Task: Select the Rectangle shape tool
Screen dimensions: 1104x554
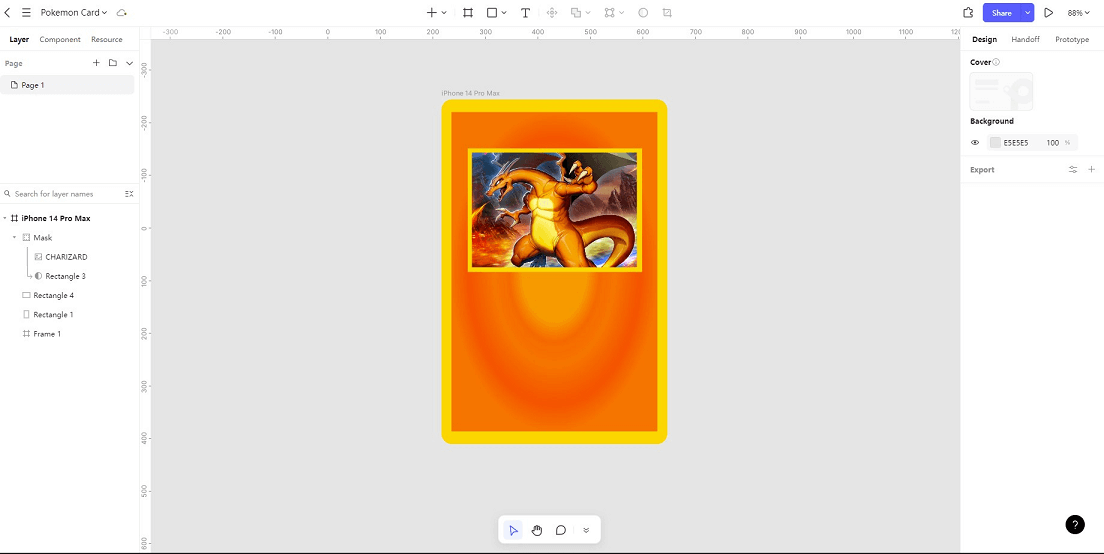Action: [492, 13]
